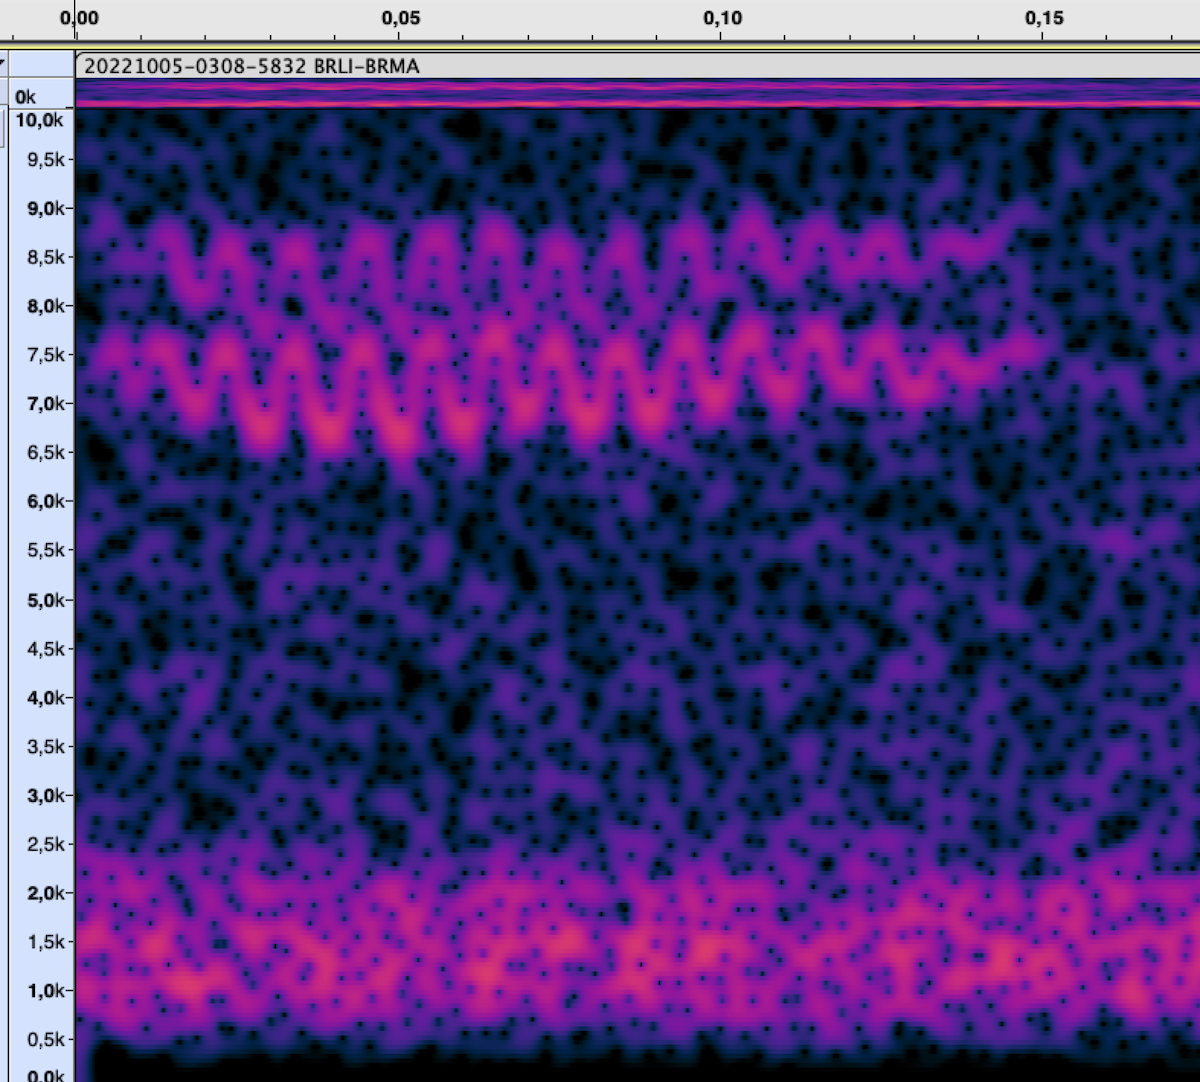
Task: Click the 4,0k frequency scale label
Action: pyautogui.click(x=44, y=698)
